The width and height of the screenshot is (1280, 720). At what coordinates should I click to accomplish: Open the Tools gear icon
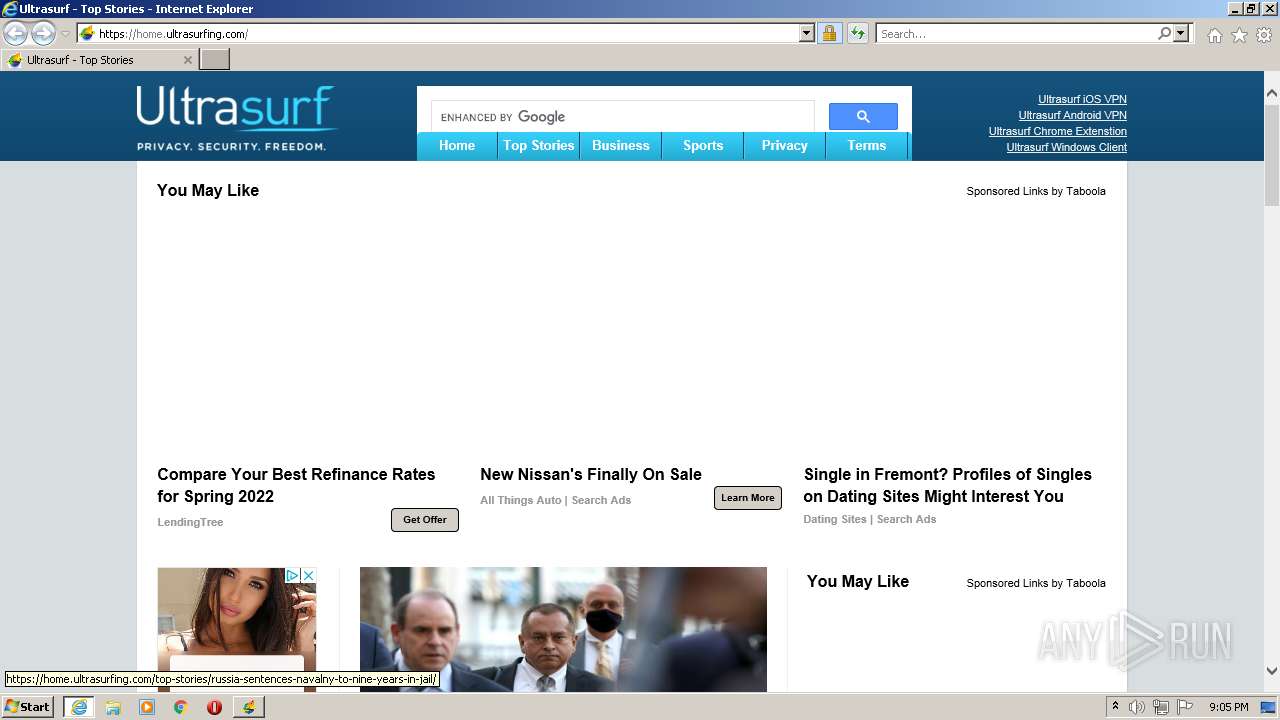(x=1264, y=35)
